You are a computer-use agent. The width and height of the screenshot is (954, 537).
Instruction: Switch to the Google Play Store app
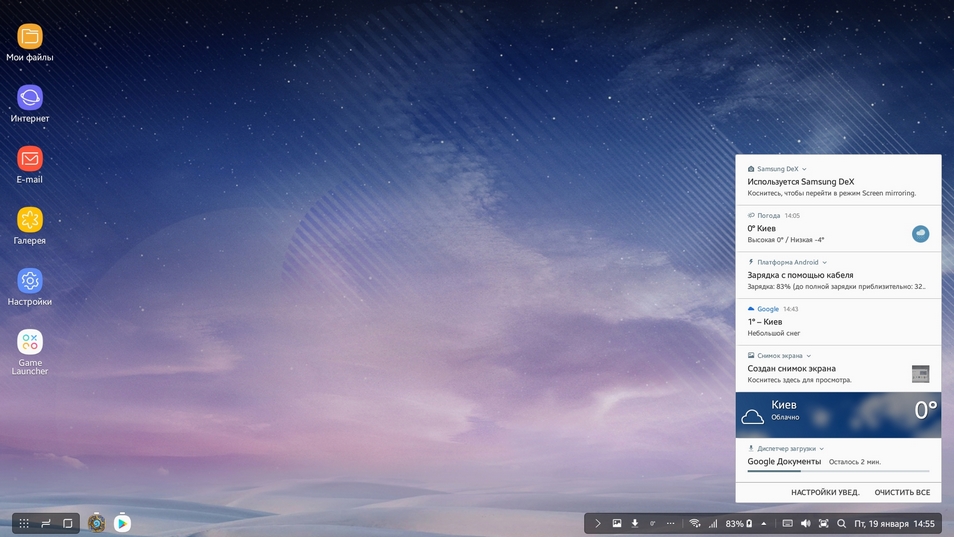tap(122, 523)
